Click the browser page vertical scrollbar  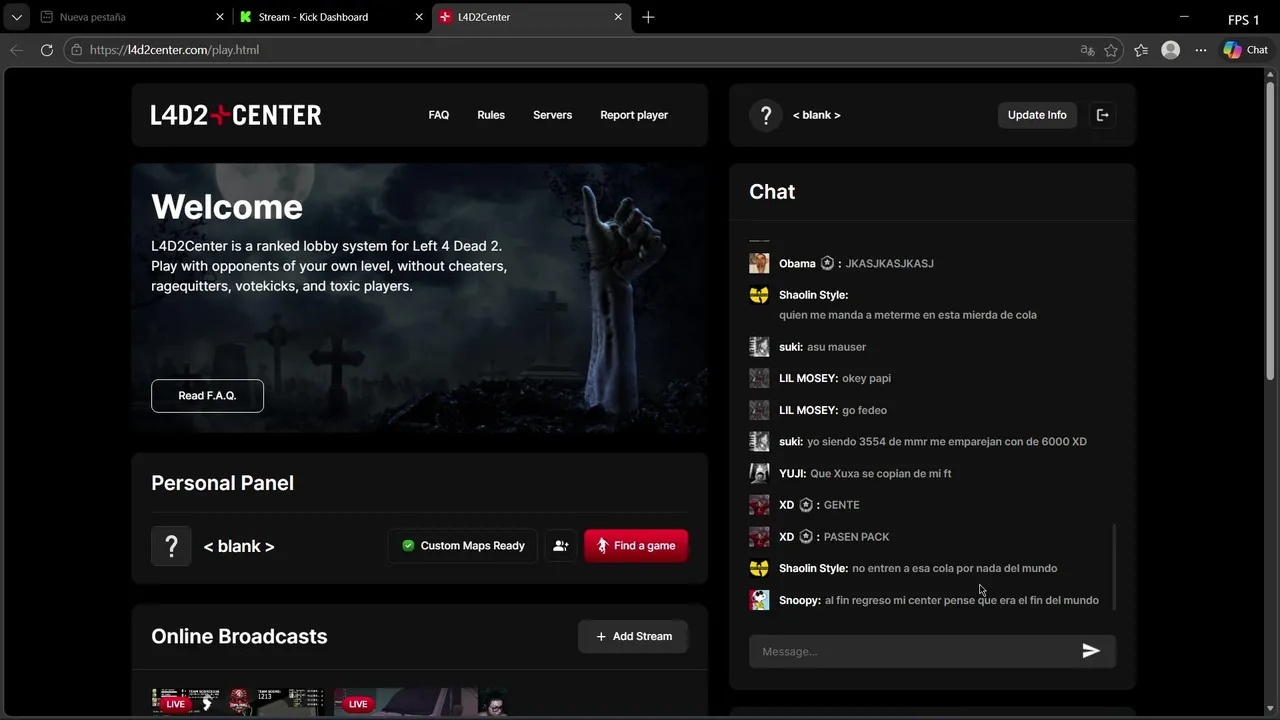(x=1270, y=230)
